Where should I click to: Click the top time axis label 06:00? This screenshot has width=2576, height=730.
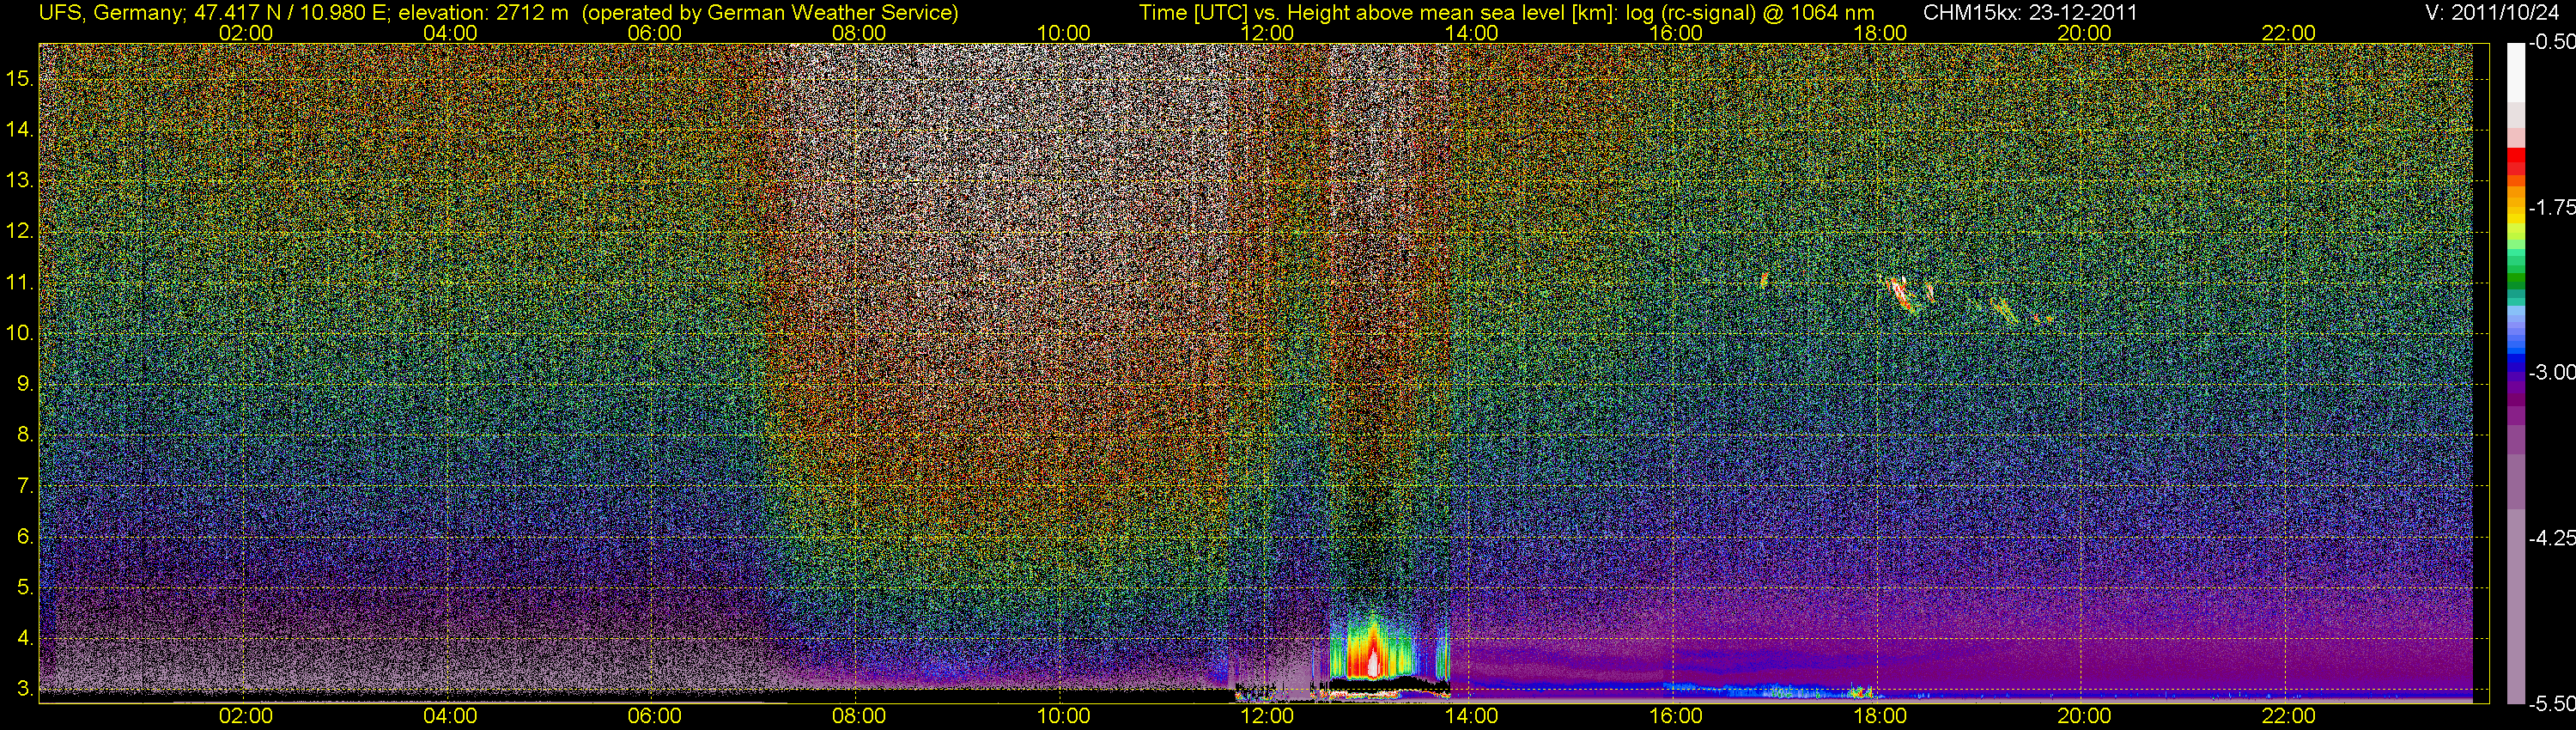(x=655, y=33)
